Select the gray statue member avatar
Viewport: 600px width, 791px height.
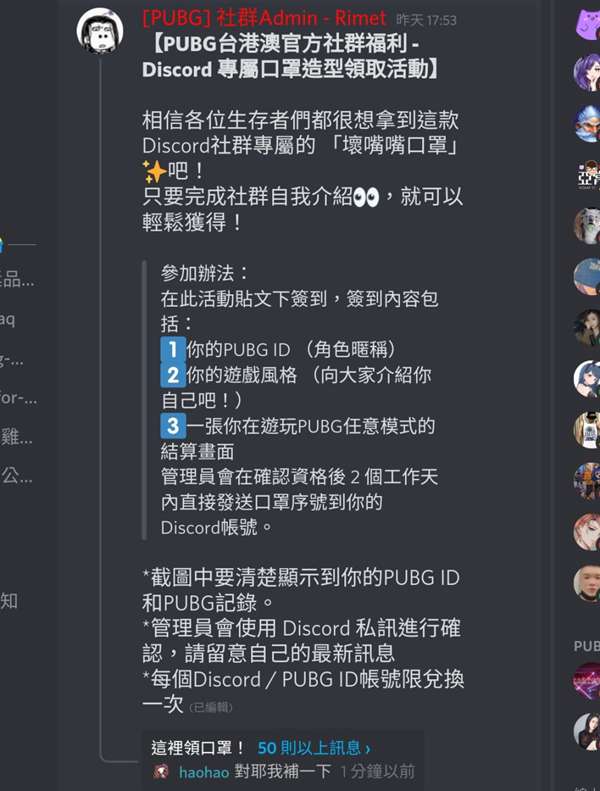587,226
